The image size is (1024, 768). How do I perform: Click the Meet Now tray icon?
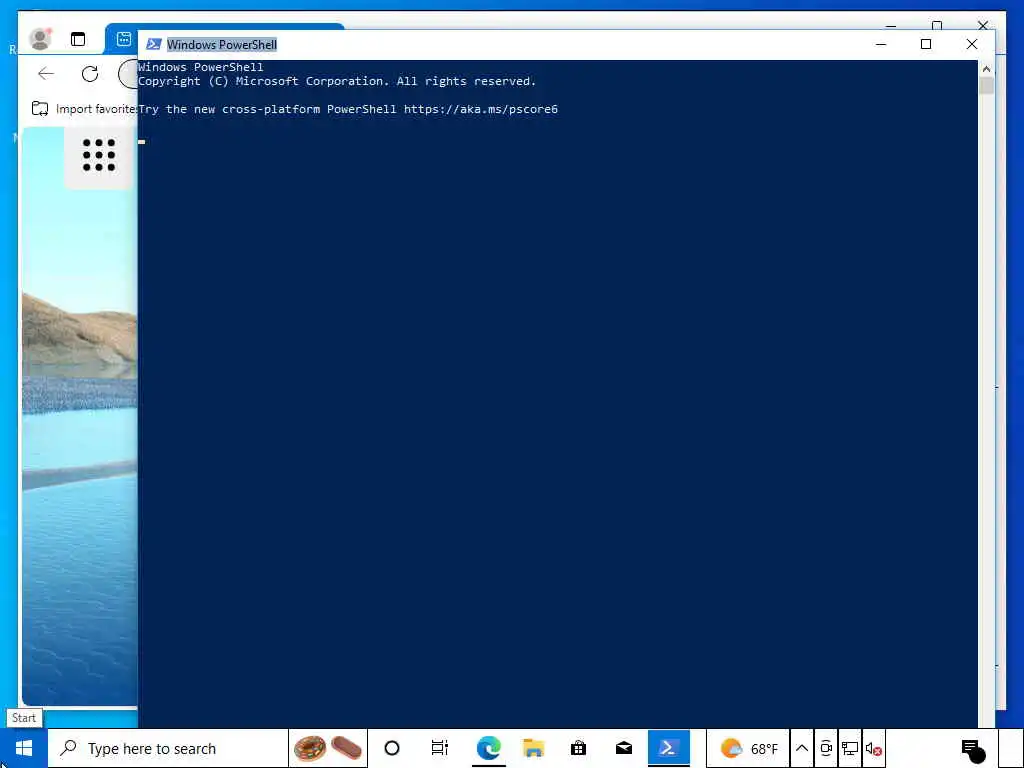click(x=825, y=748)
